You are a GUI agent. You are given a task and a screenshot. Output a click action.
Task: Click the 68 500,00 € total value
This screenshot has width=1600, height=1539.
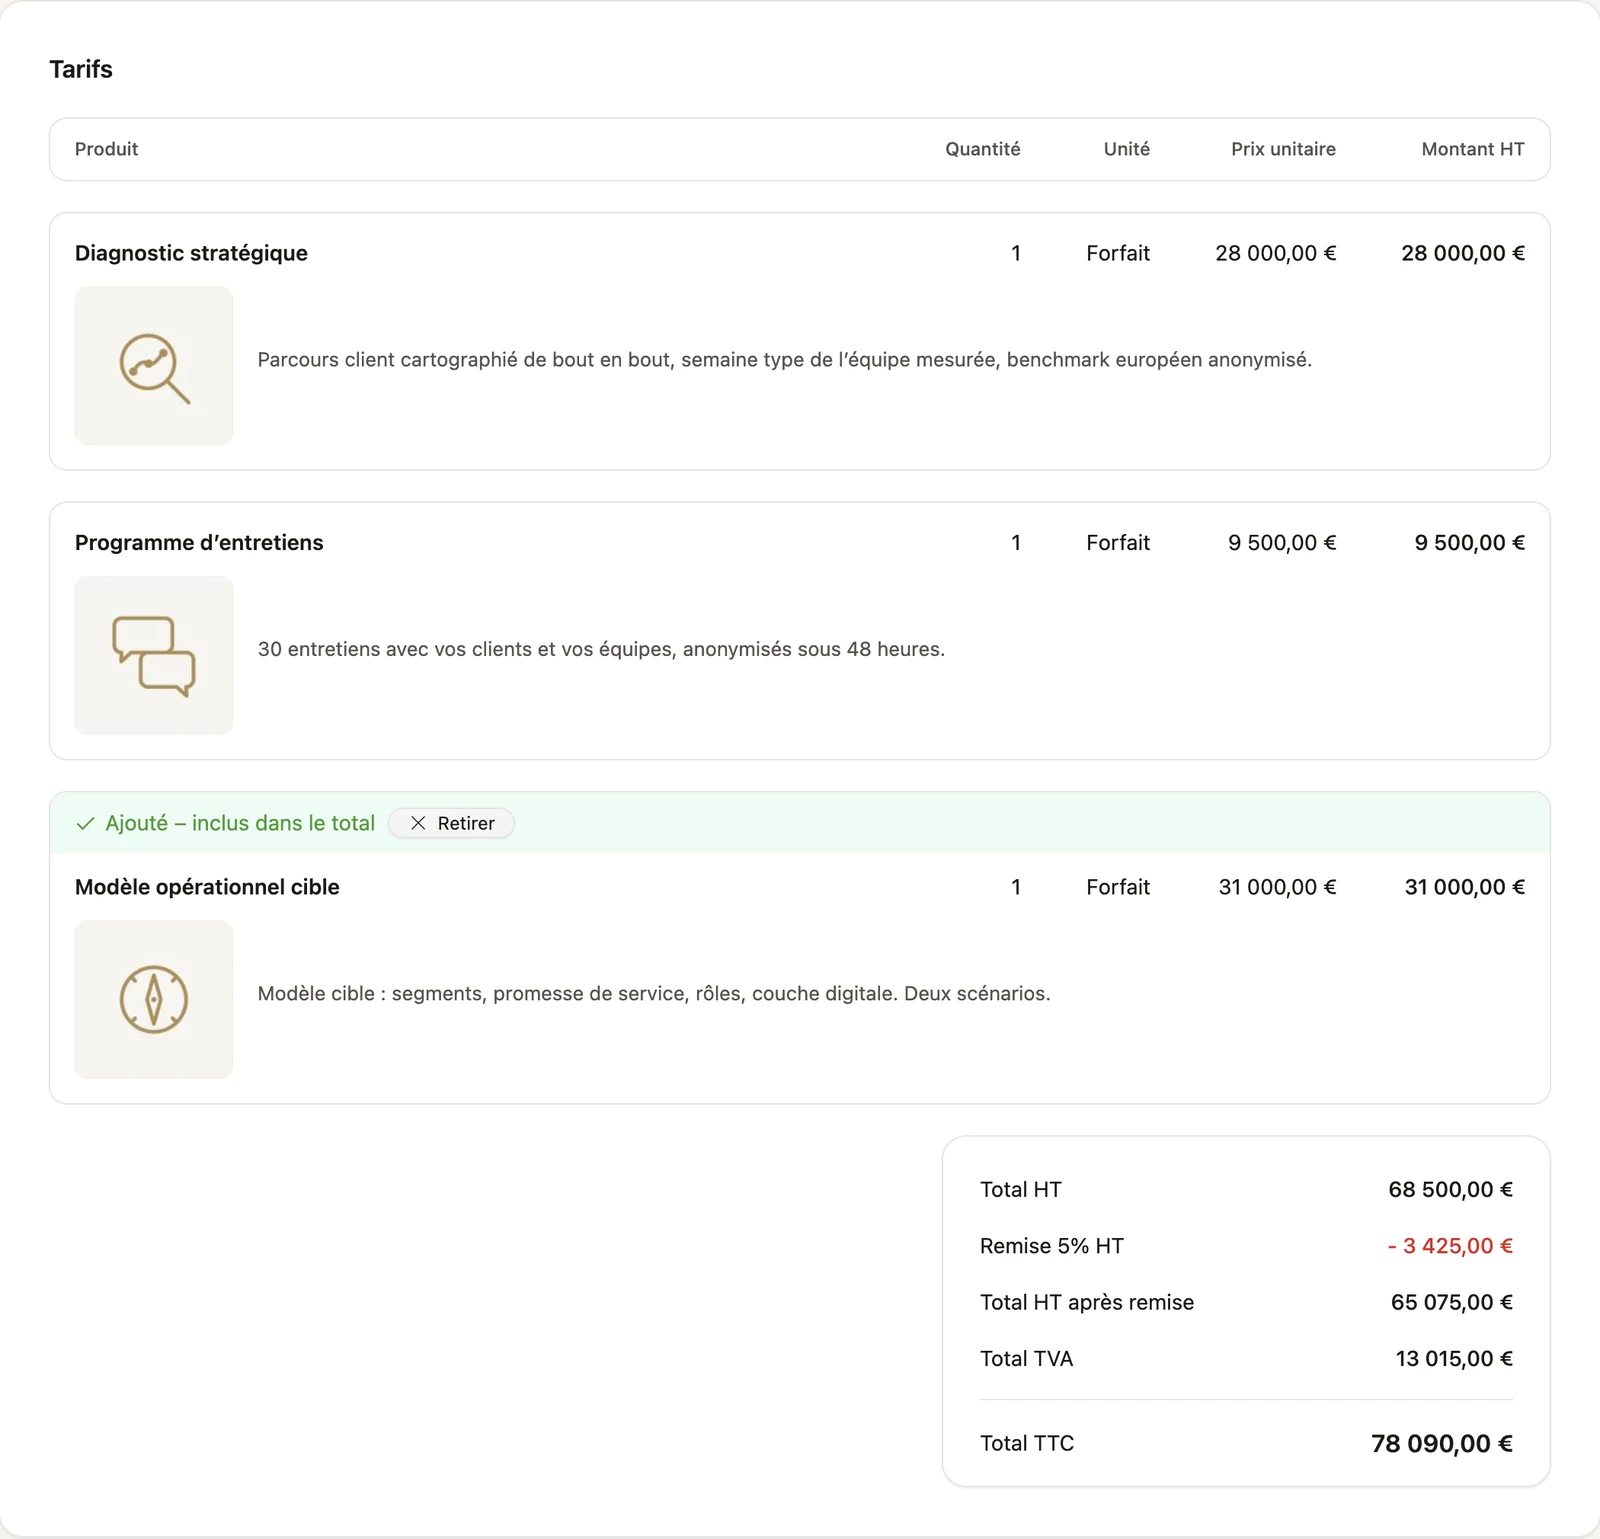click(1450, 1190)
